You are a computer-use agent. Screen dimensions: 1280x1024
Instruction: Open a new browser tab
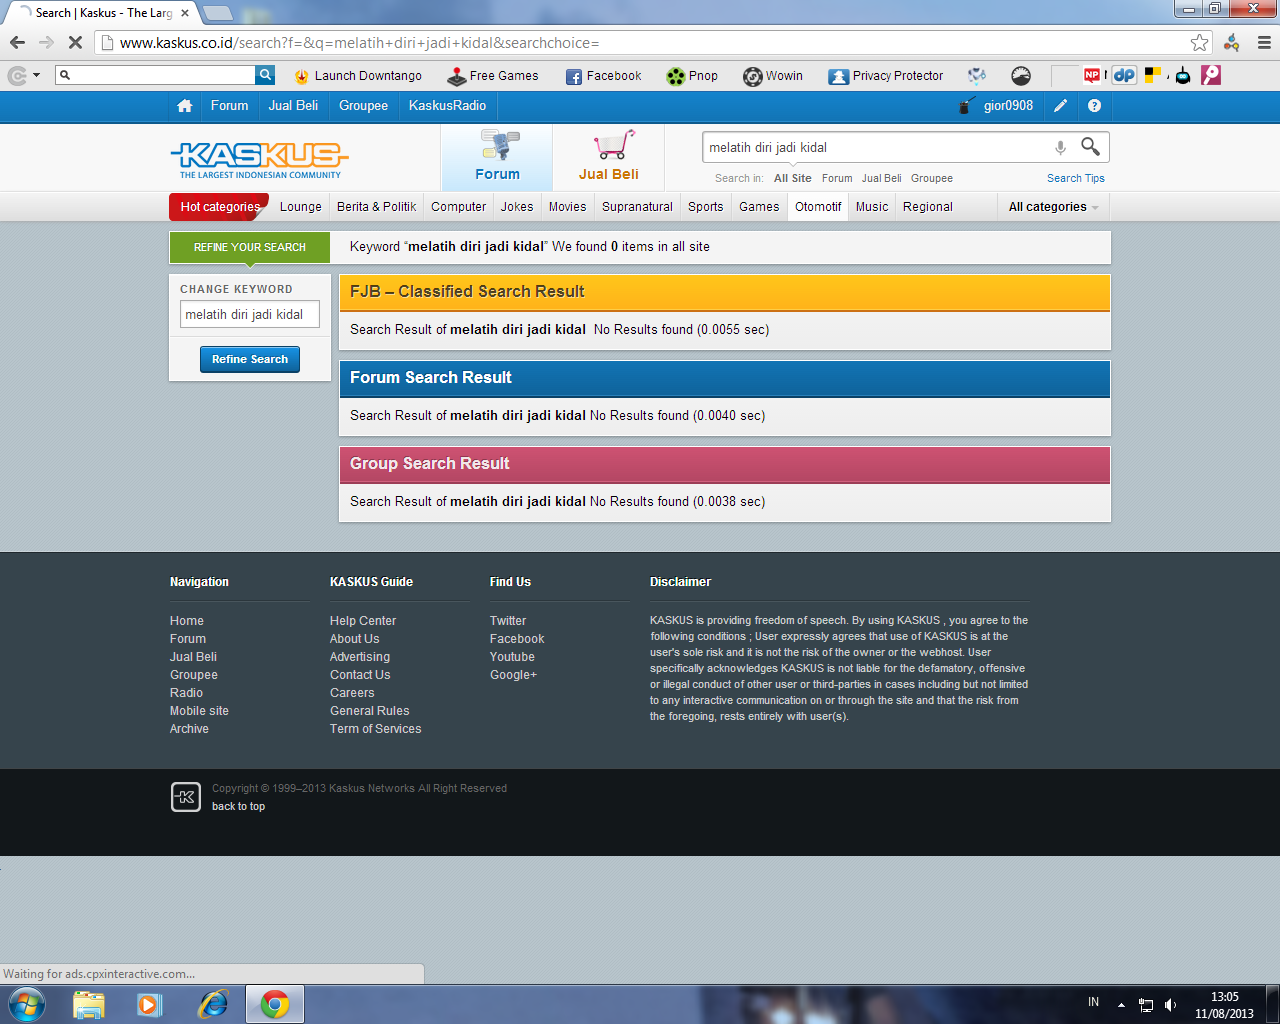(x=218, y=13)
